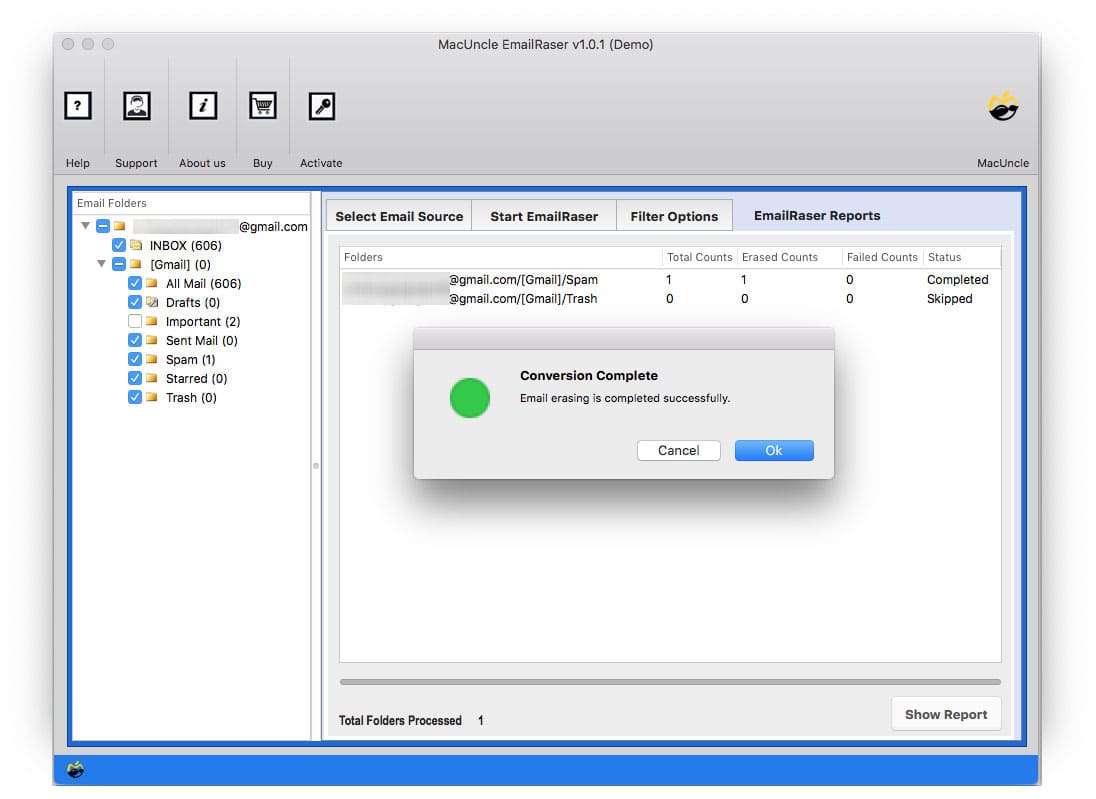This screenshot has height=799, width=1096.
Task: Click the Support icon in the toolbar
Action: (x=136, y=105)
